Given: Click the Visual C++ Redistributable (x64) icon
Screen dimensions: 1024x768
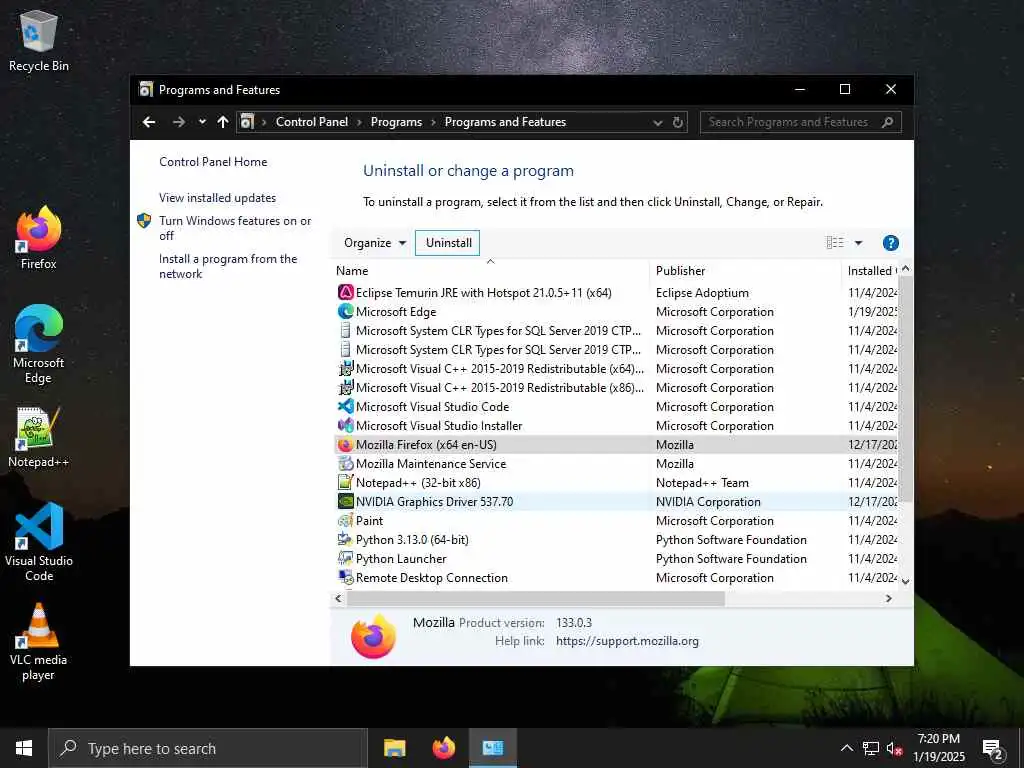Looking at the screenshot, I should [x=345, y=368].
